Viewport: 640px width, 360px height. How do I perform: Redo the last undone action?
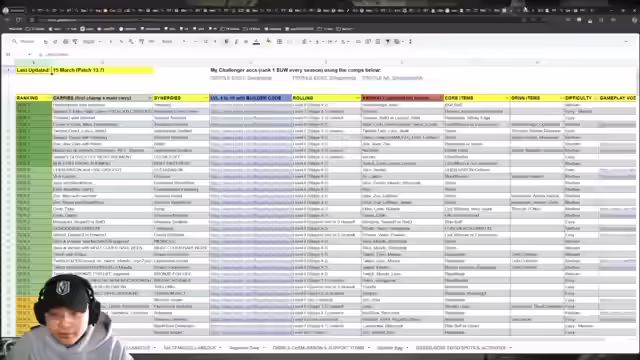click(x=55, y=42)
